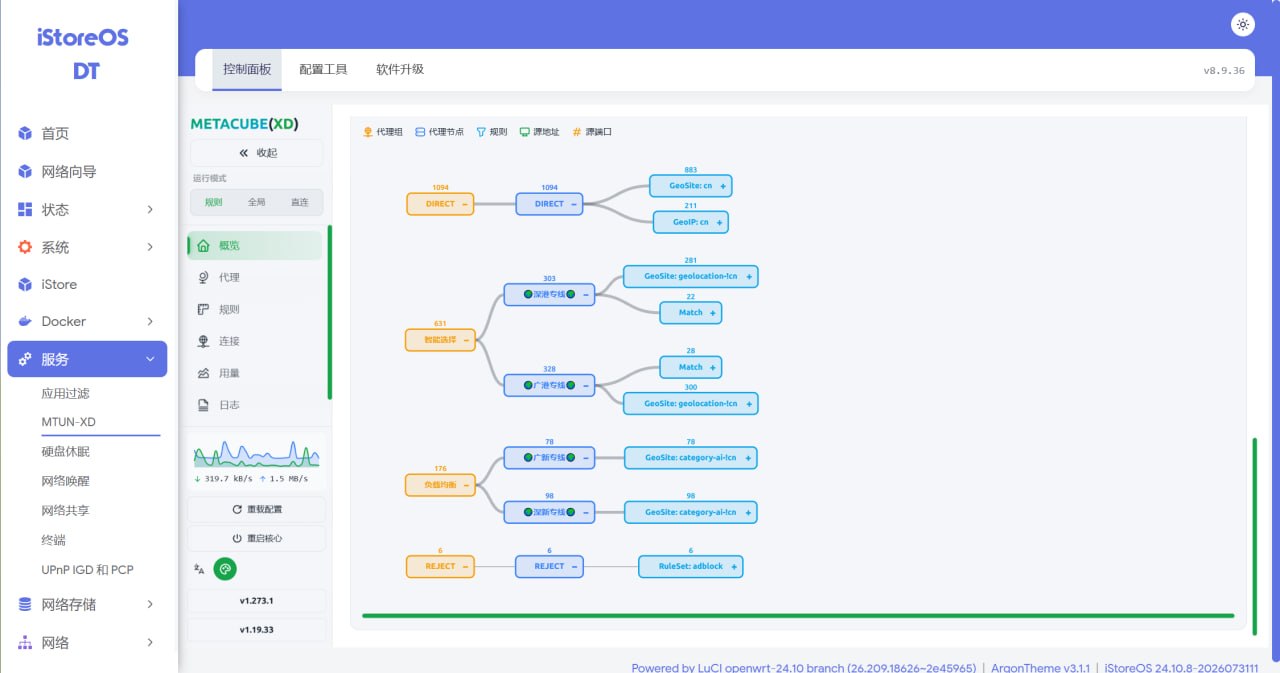Collapse the 广港专线 node
The height and width of the screenshot is (673, 1280).
[586, 385]
